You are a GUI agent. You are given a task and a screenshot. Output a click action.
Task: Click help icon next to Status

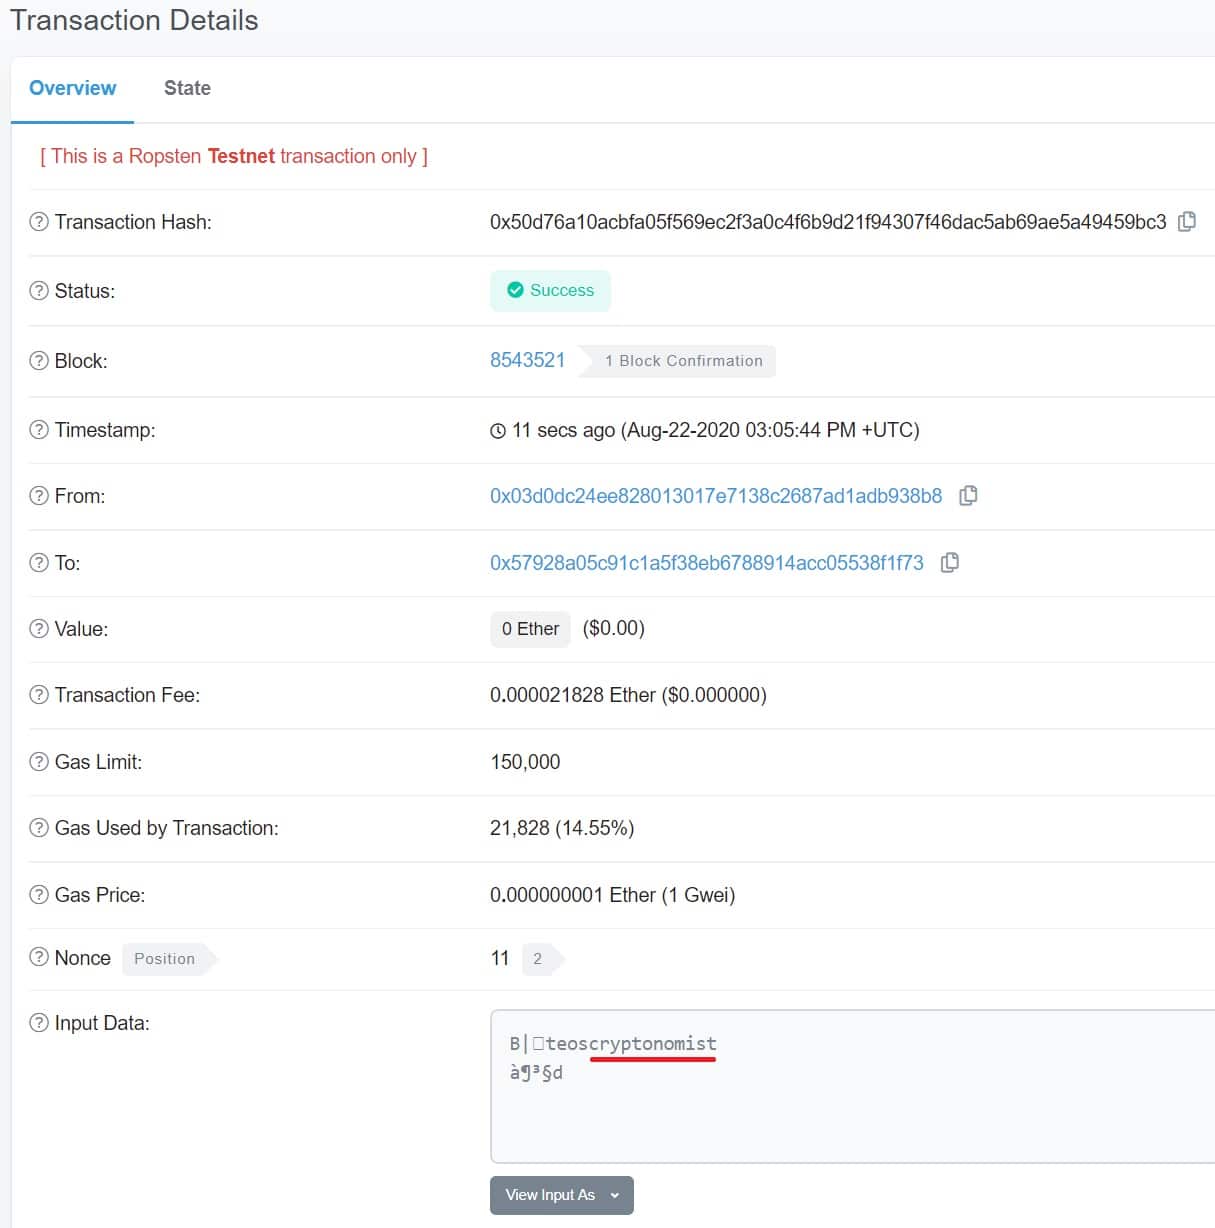[x=39, y=291]
